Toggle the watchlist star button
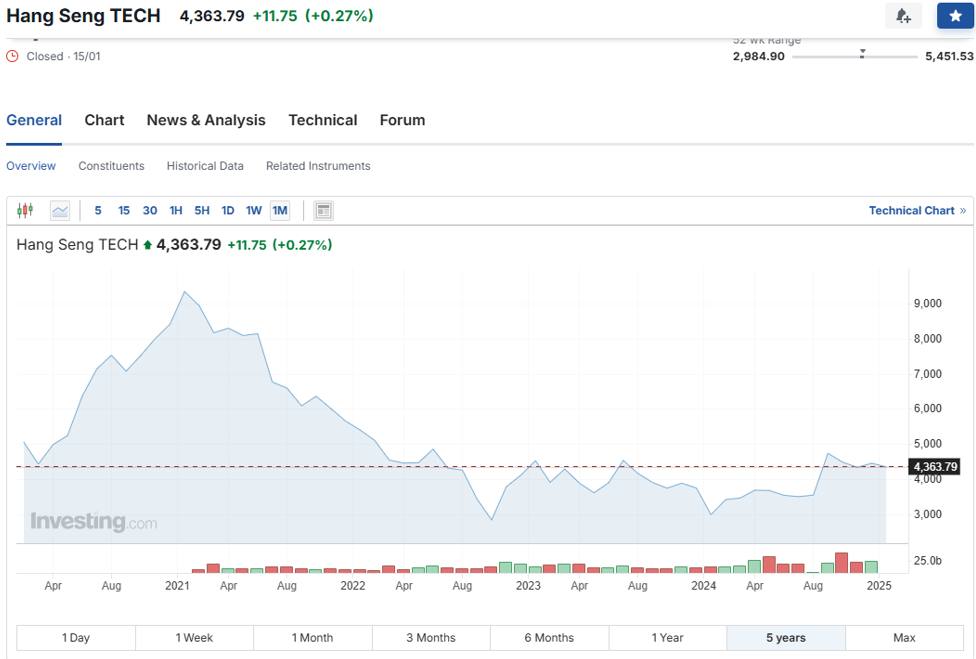The image size is (976, 659). [x=955, y=16]
